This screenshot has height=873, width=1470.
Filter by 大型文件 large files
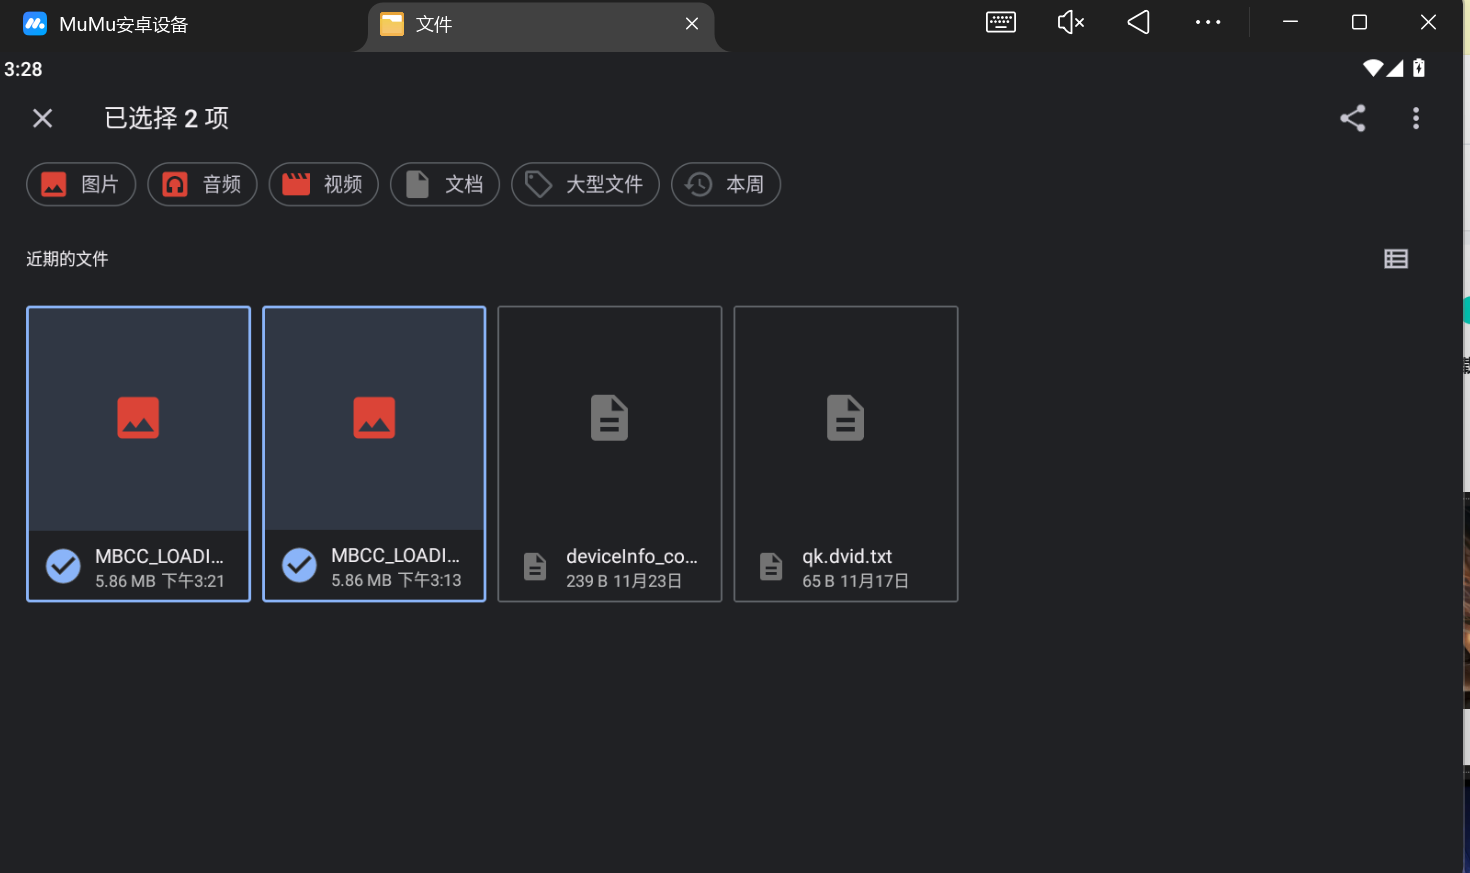tap(585, 184)
